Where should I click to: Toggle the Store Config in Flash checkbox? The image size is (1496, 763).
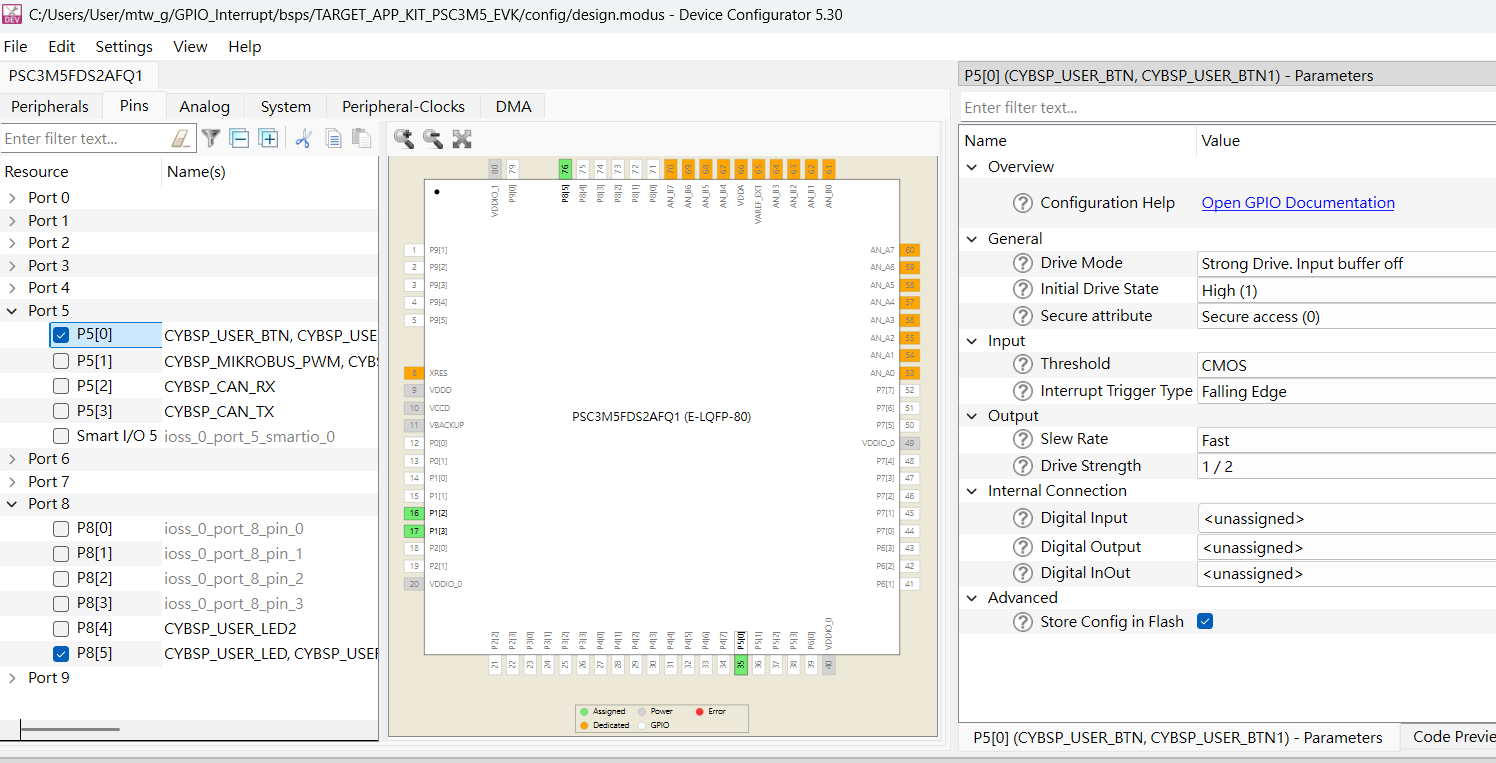(x=1205, y=621)
